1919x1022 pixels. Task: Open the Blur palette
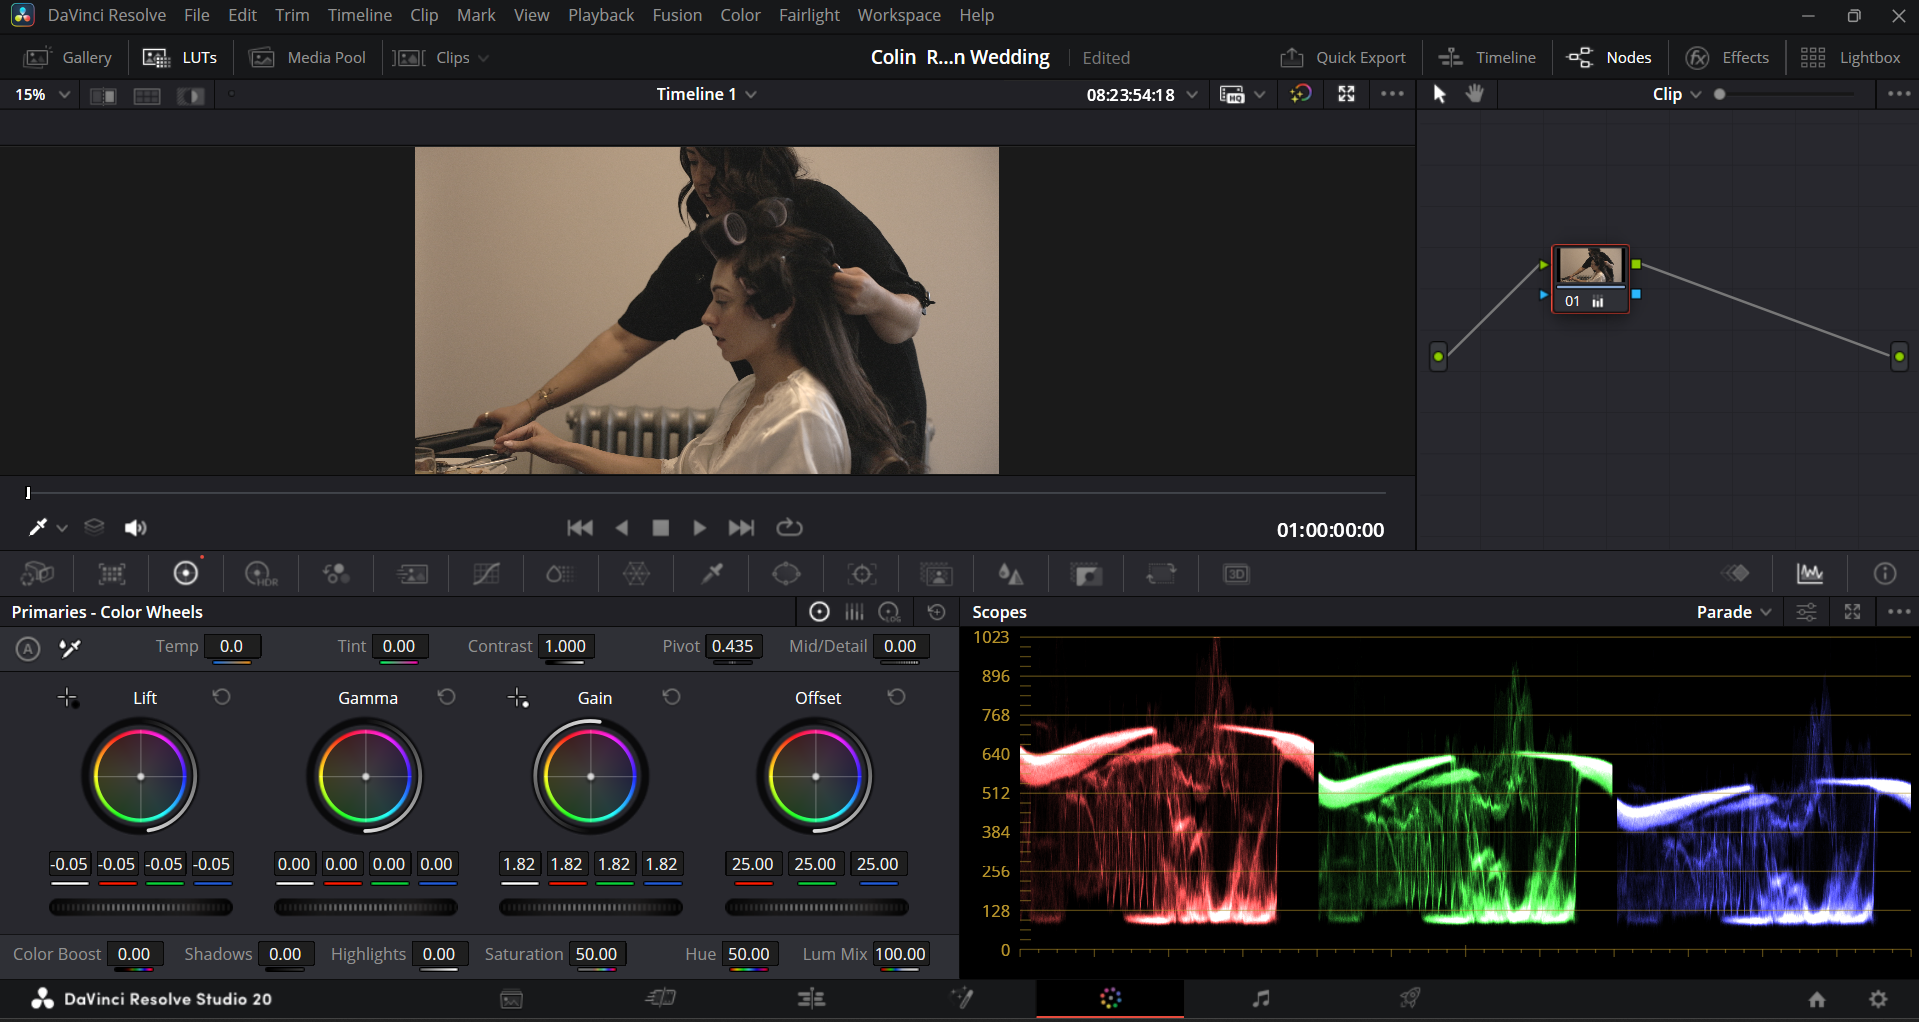[x=1011, y=574]
